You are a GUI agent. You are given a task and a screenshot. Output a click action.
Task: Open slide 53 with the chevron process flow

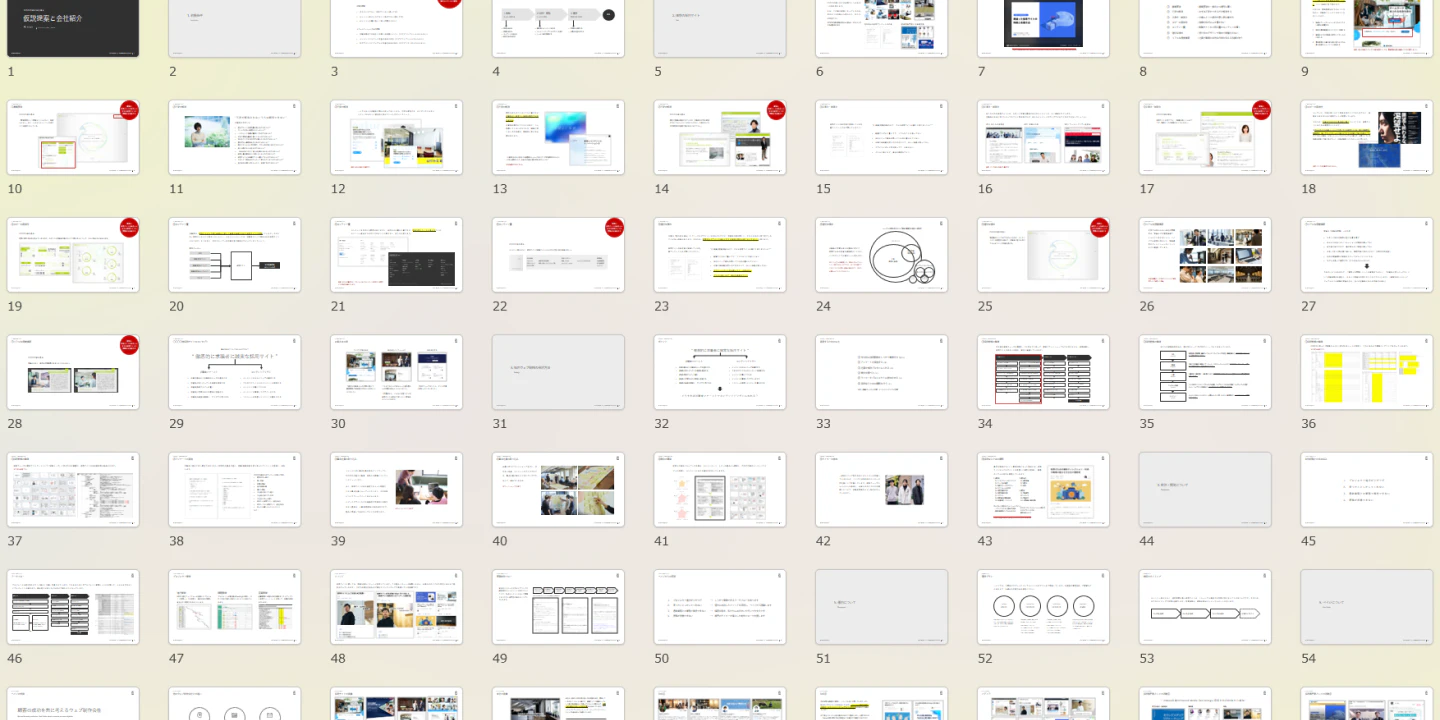click(1205, 608)
